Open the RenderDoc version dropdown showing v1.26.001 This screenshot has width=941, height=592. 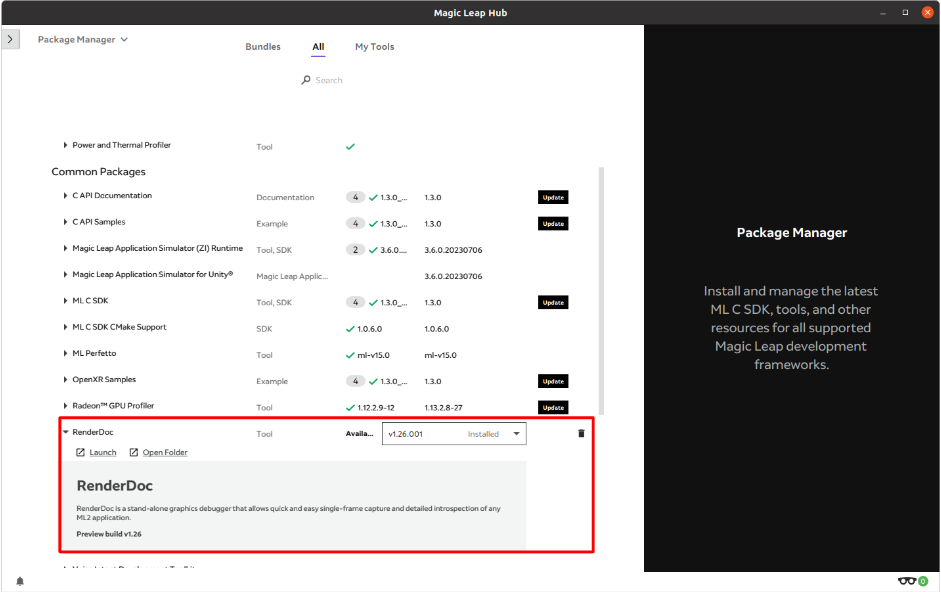[x=519, y=433]
